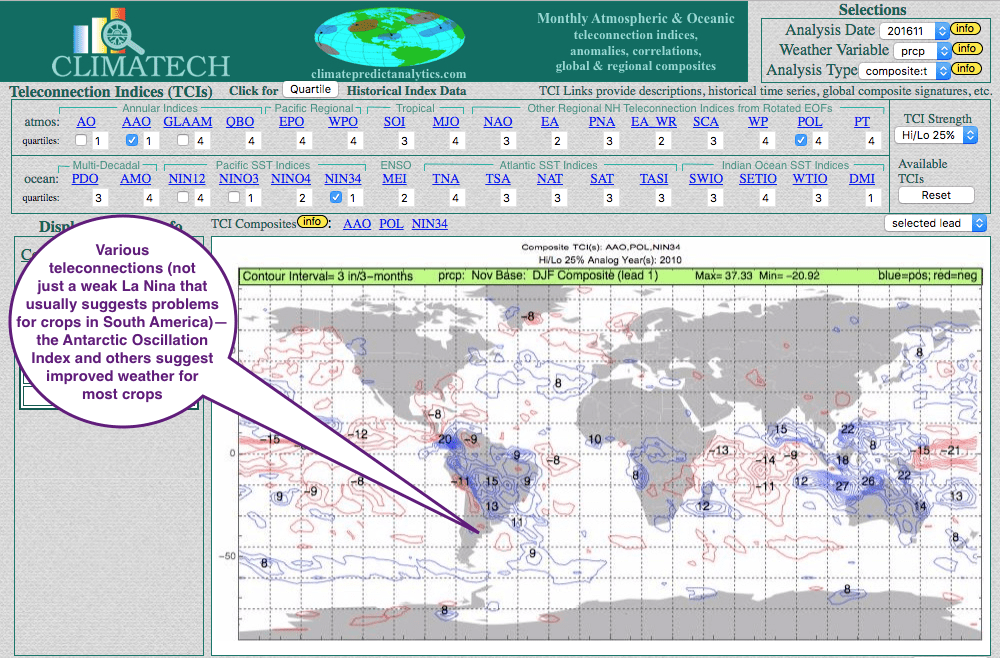Uncheck the AAO quartile checkbox
This screenshot has height=658, width=1000.
click(132, 141)
